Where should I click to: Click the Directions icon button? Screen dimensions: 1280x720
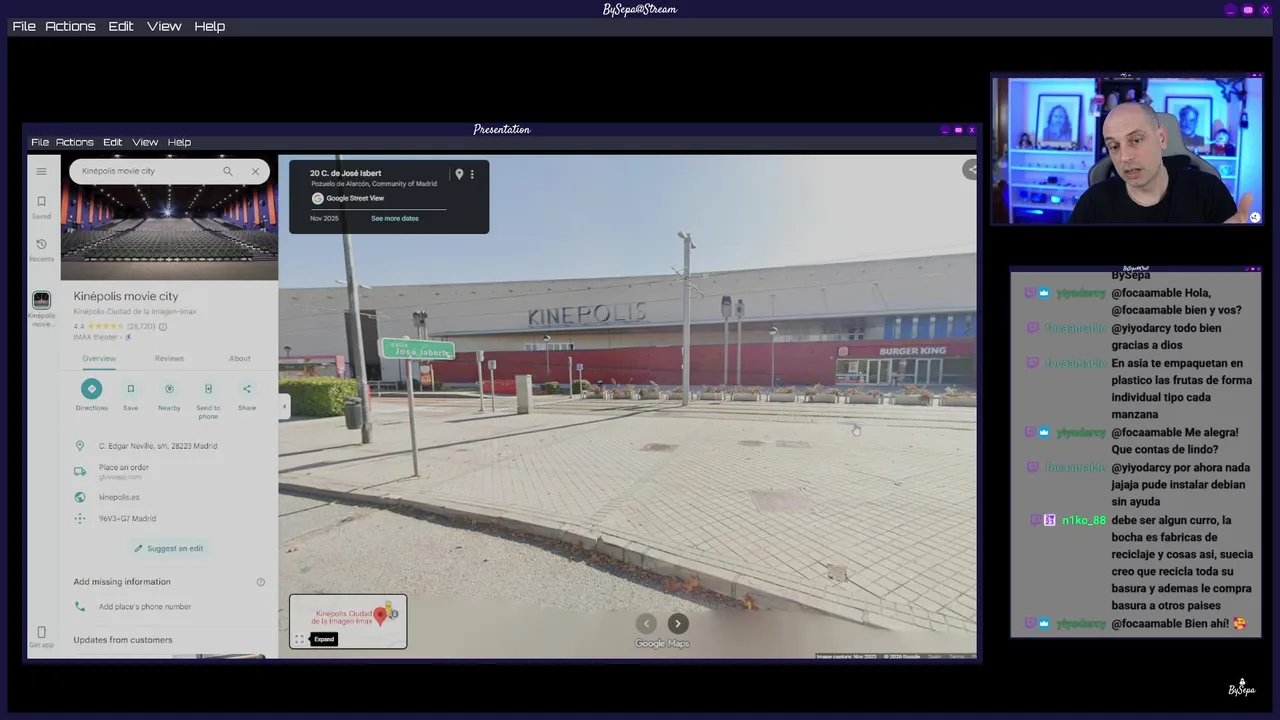(91, 389)
